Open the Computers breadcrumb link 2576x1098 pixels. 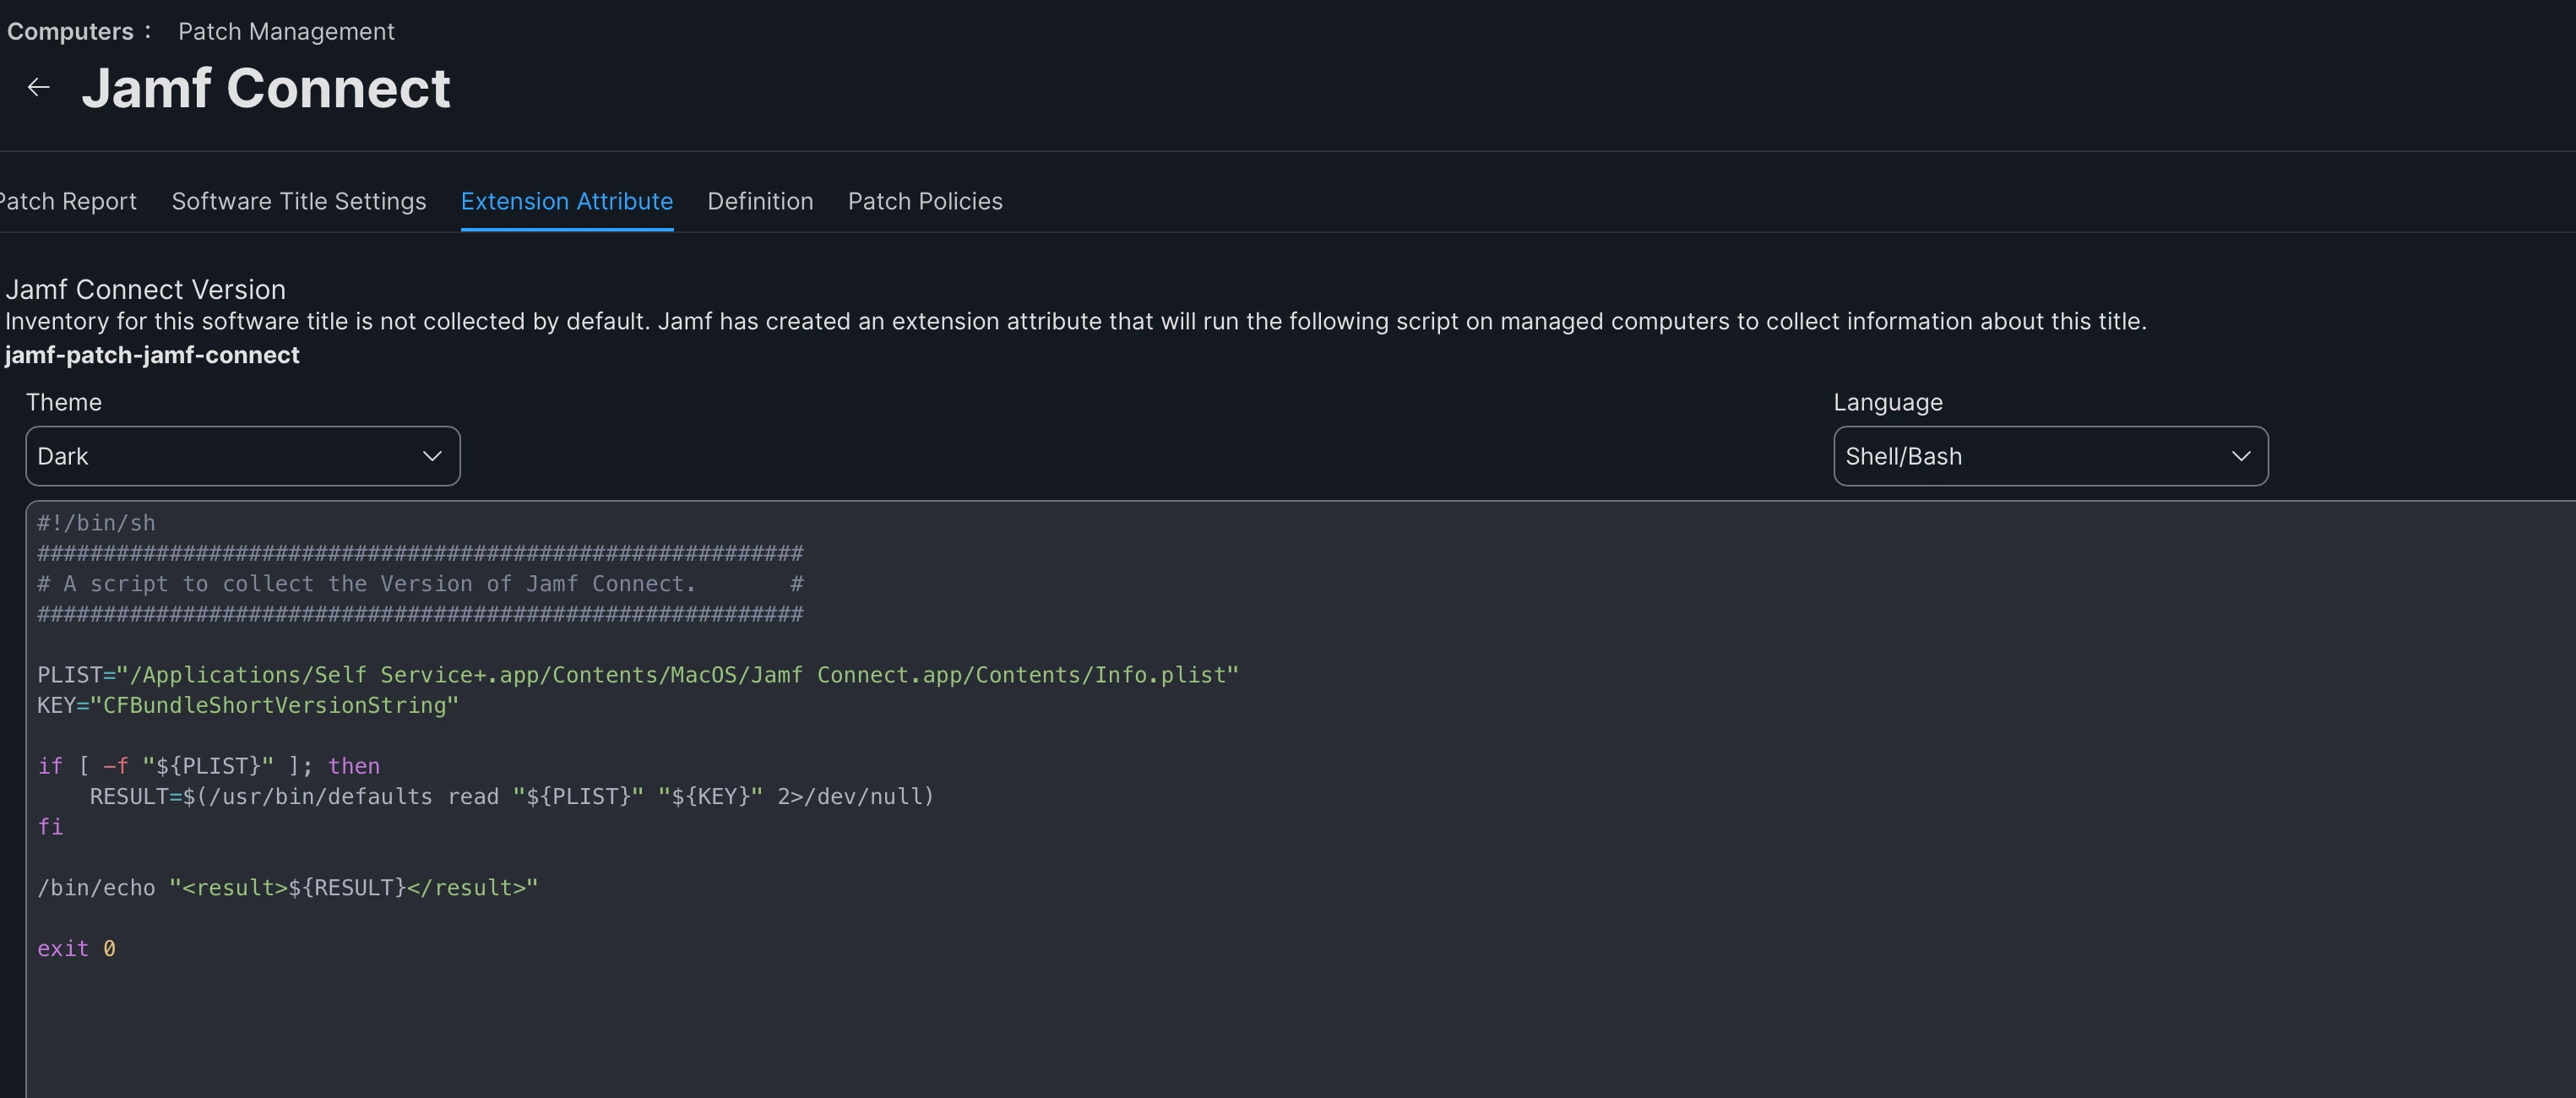[x=70, y=31]
